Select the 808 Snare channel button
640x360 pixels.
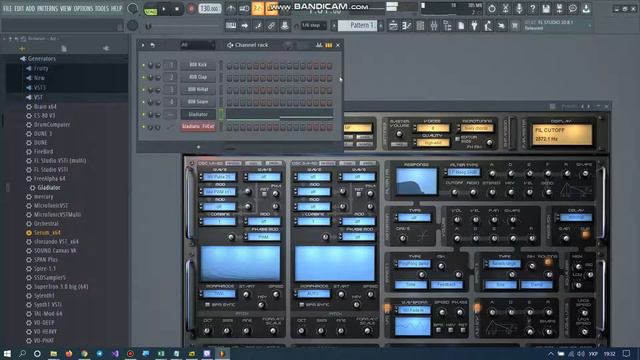[198, 102]
